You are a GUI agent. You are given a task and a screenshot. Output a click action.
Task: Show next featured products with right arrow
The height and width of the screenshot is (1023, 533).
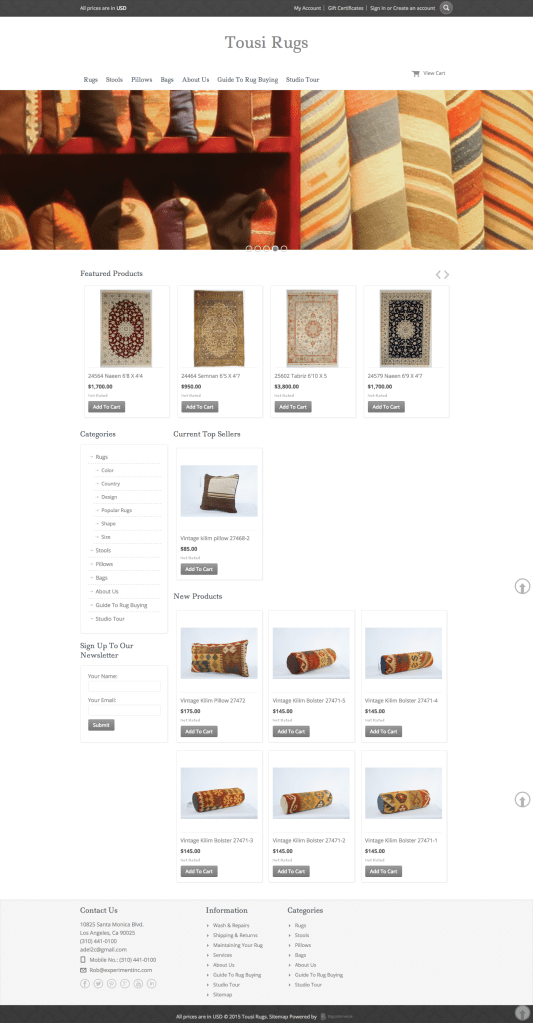(447, 275)
